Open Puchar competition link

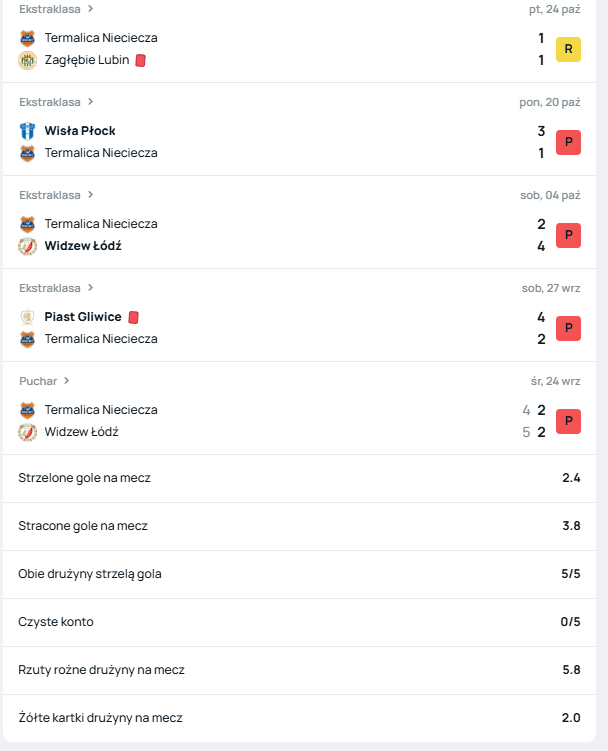tap(38, 381)
